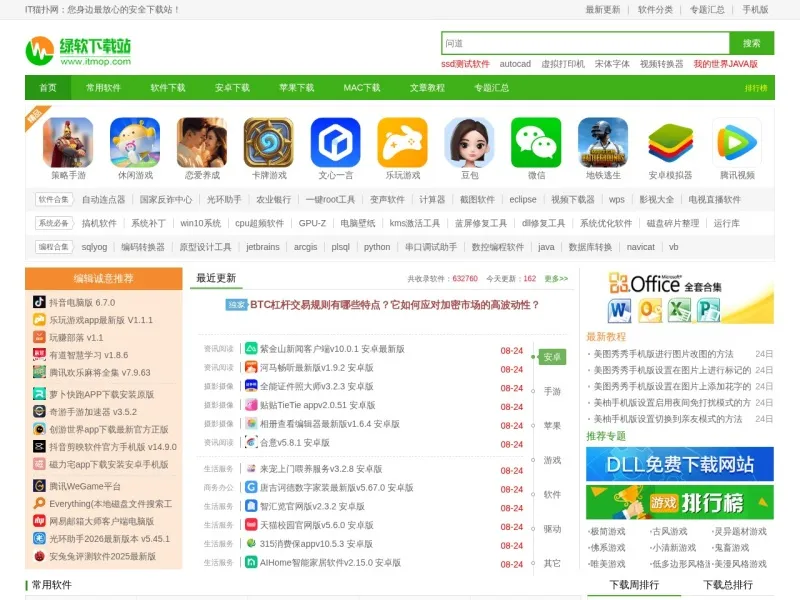The image size is (800, 600).
Task: Switch to the 下载总排行 tab
Action: [x=728, y=585]
